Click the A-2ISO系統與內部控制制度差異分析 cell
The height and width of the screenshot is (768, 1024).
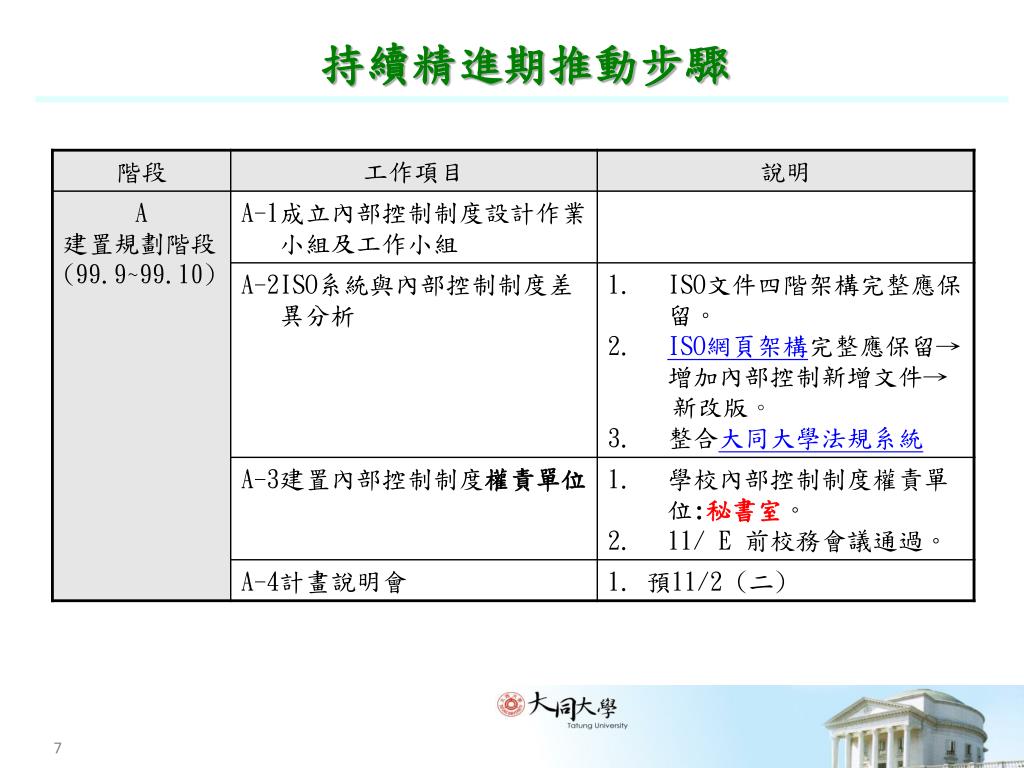coord(413,360)
